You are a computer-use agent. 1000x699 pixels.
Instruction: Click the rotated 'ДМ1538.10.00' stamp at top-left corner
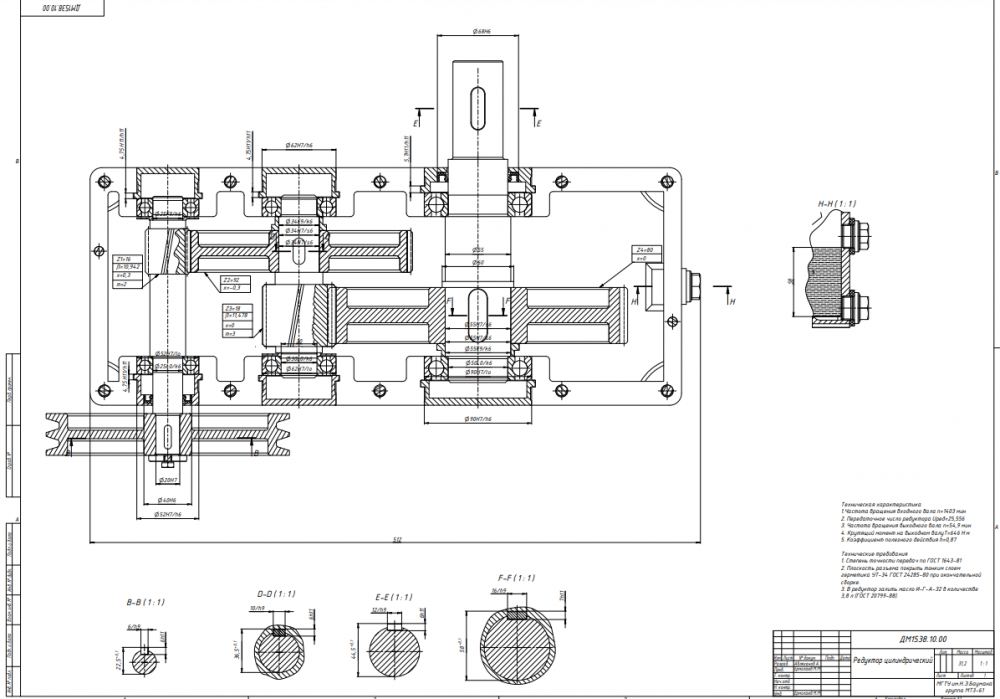point(62,8)
